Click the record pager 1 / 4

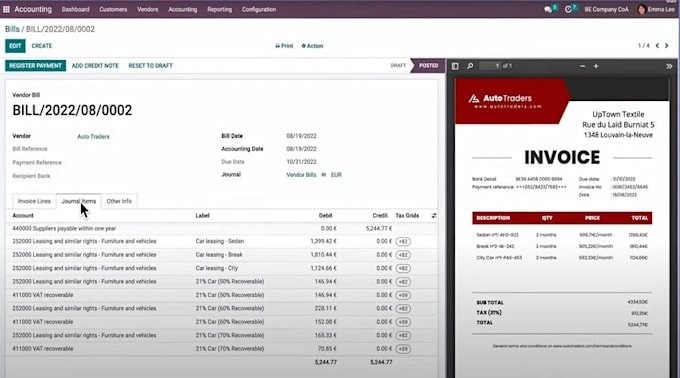pos(644,46)
